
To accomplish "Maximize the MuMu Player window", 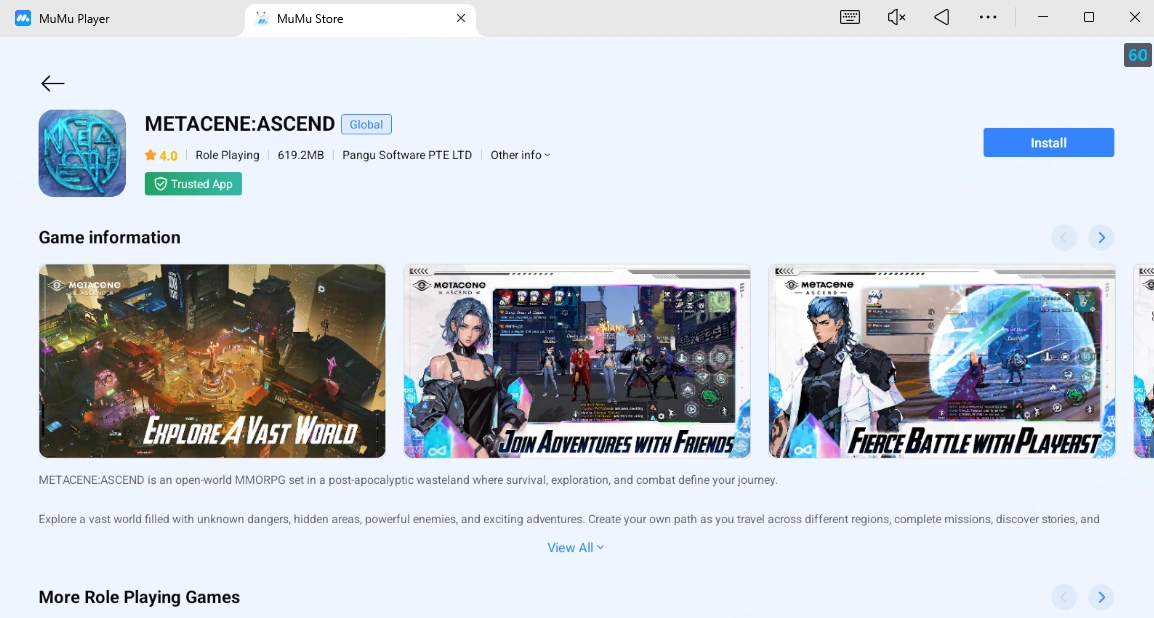I will [x=1089, y=18].
